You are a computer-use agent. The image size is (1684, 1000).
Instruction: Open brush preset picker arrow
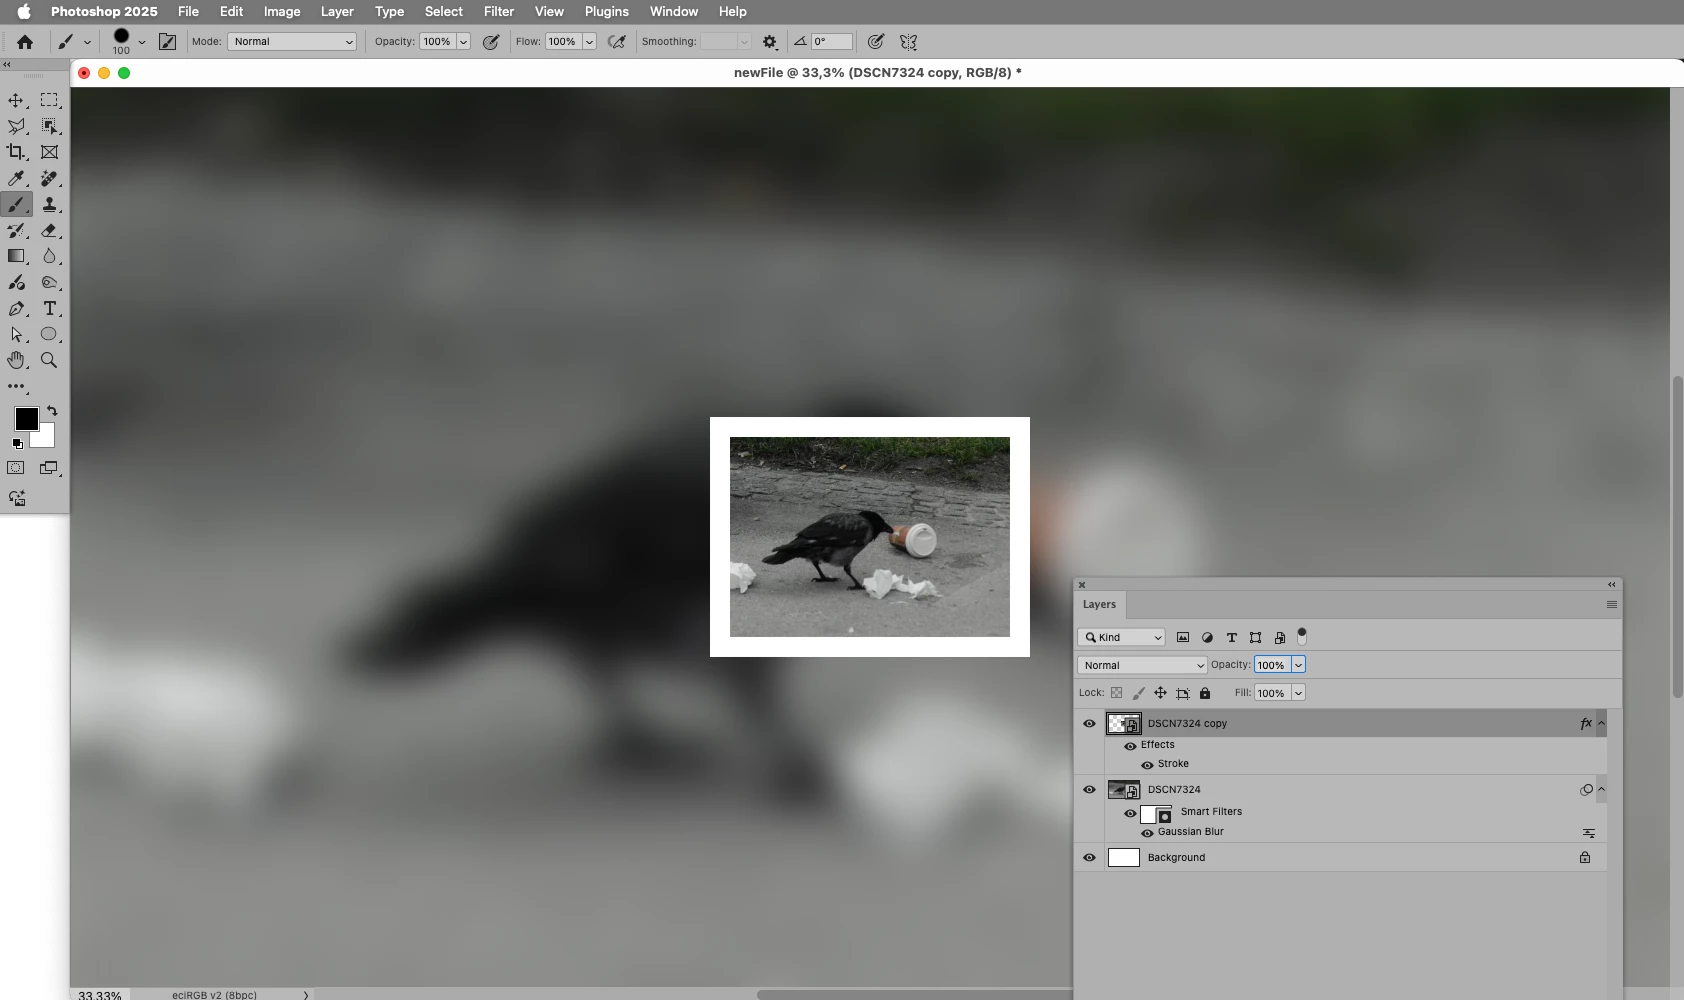142,42
